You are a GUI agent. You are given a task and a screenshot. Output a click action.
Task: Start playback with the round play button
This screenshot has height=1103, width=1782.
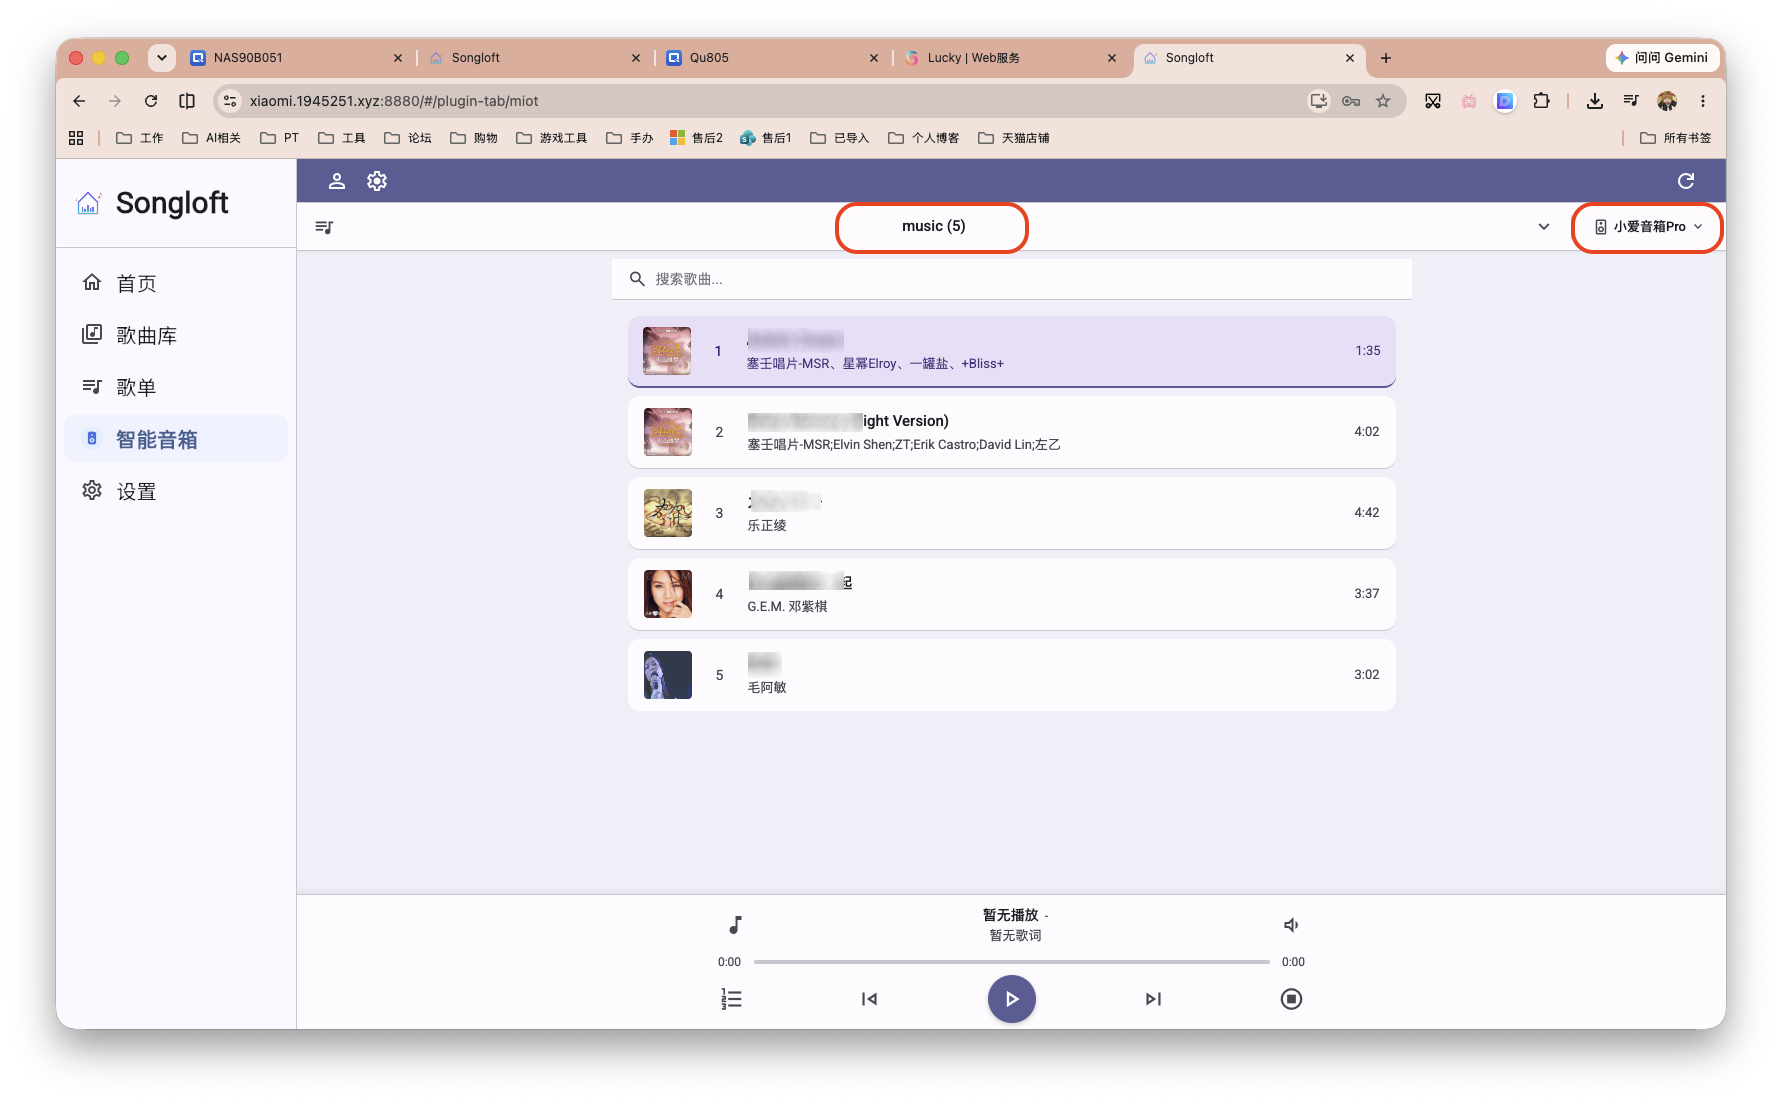tap(1012, 999)
